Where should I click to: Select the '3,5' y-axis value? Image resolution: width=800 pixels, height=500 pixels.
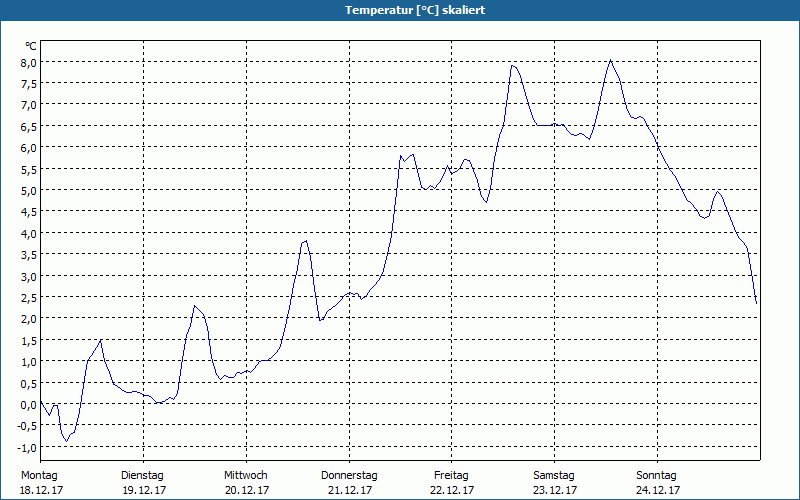tap(28, 255)
